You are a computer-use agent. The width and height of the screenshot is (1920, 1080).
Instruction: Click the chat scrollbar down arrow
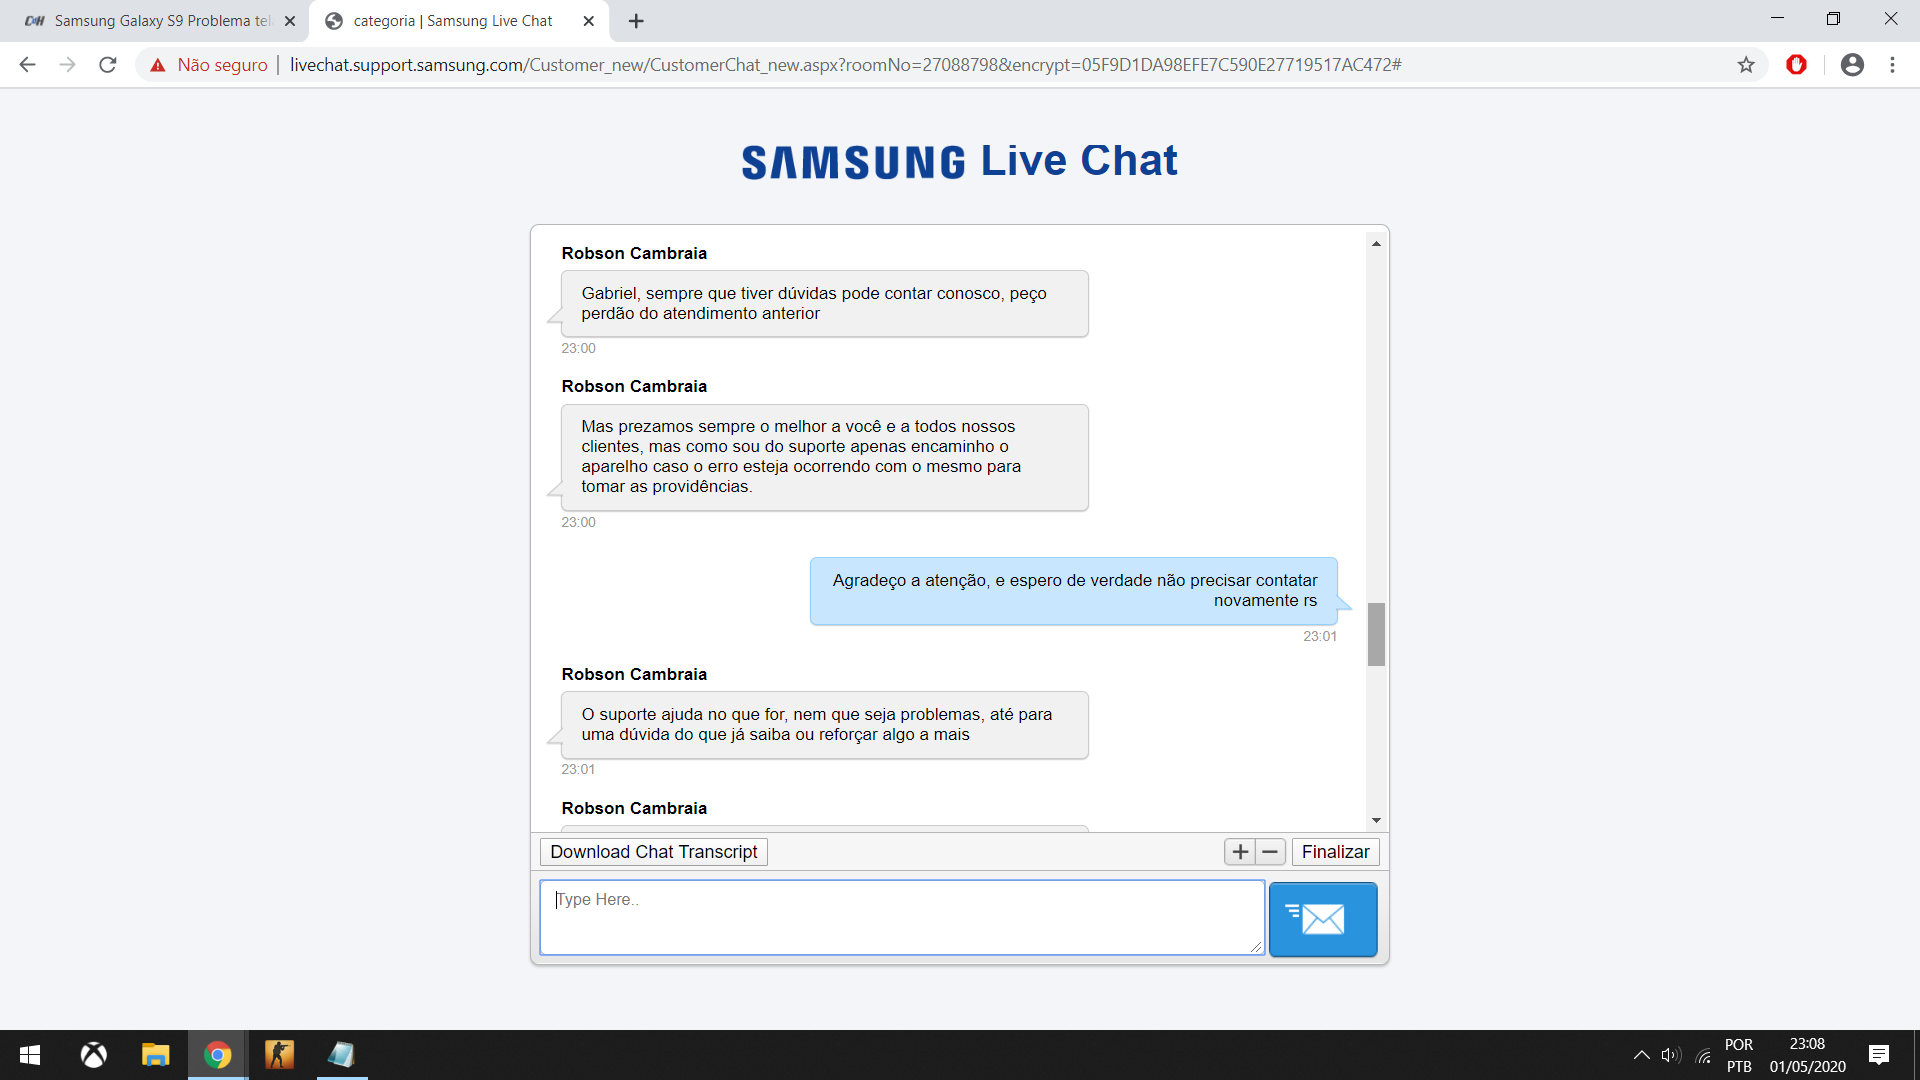click(x=1376, y=820)
